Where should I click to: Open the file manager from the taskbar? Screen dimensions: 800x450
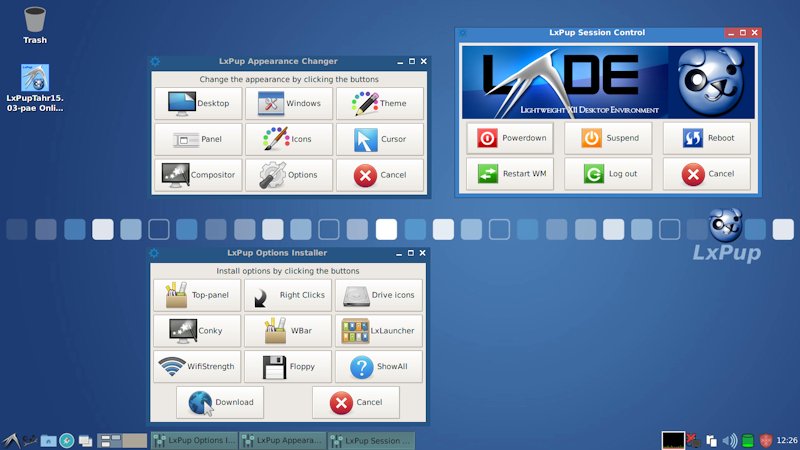click(48, 440)
